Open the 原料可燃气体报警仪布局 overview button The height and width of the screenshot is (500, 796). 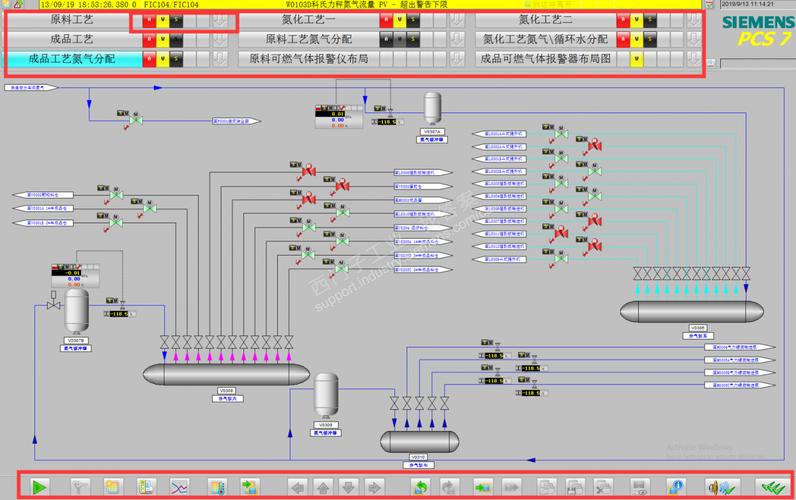pos(309,59)
